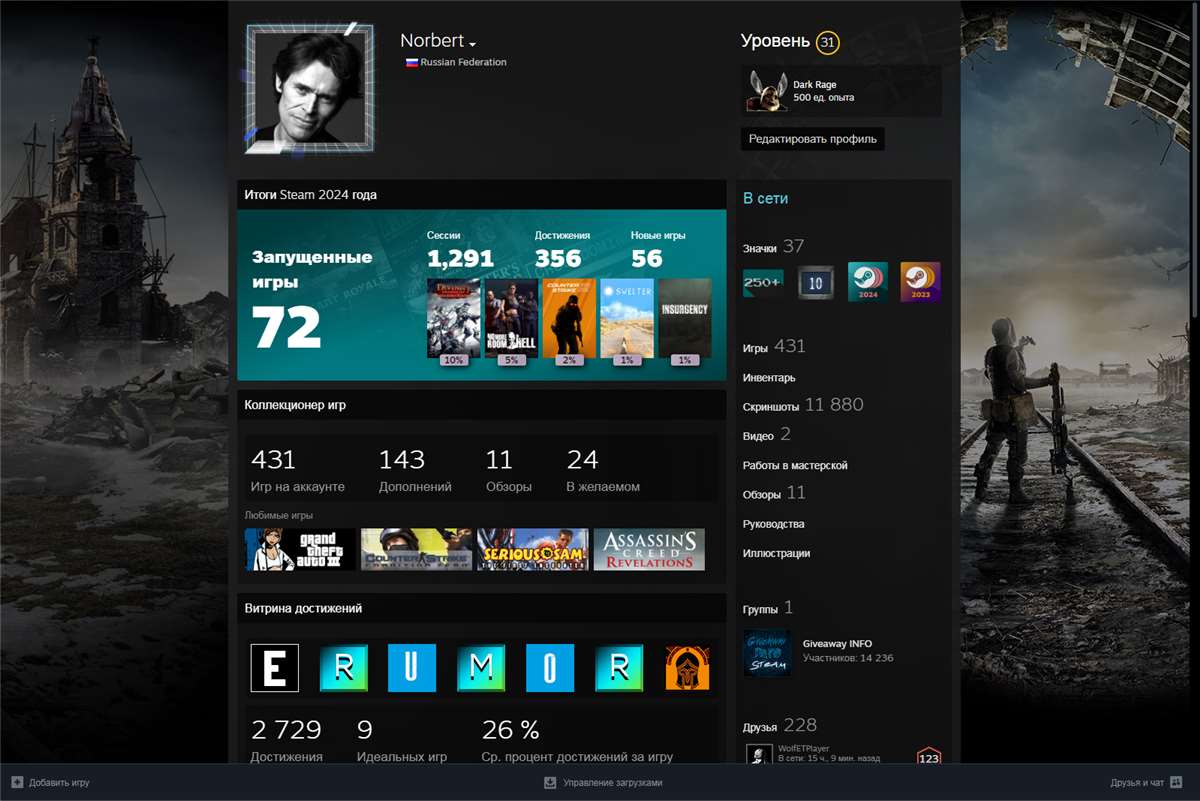This screenshot has width=1200, height=801.
Task: Open the 2 729 Достижения stat
Action: (x=287, y=741)
